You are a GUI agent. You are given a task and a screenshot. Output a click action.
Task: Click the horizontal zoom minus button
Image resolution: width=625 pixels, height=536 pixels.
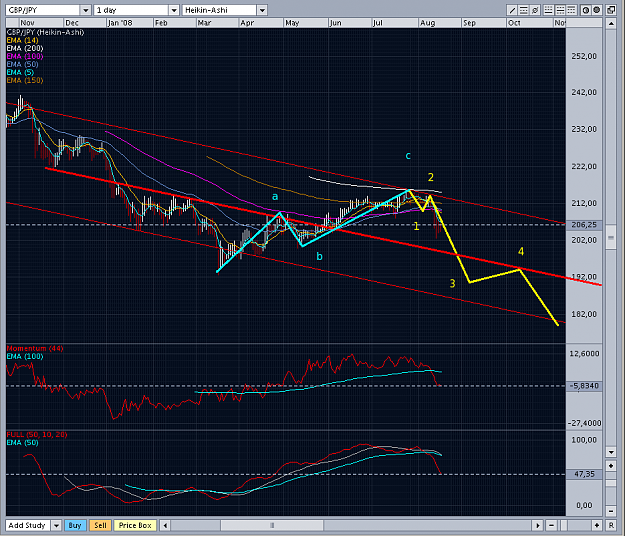(x=551, y=525)
